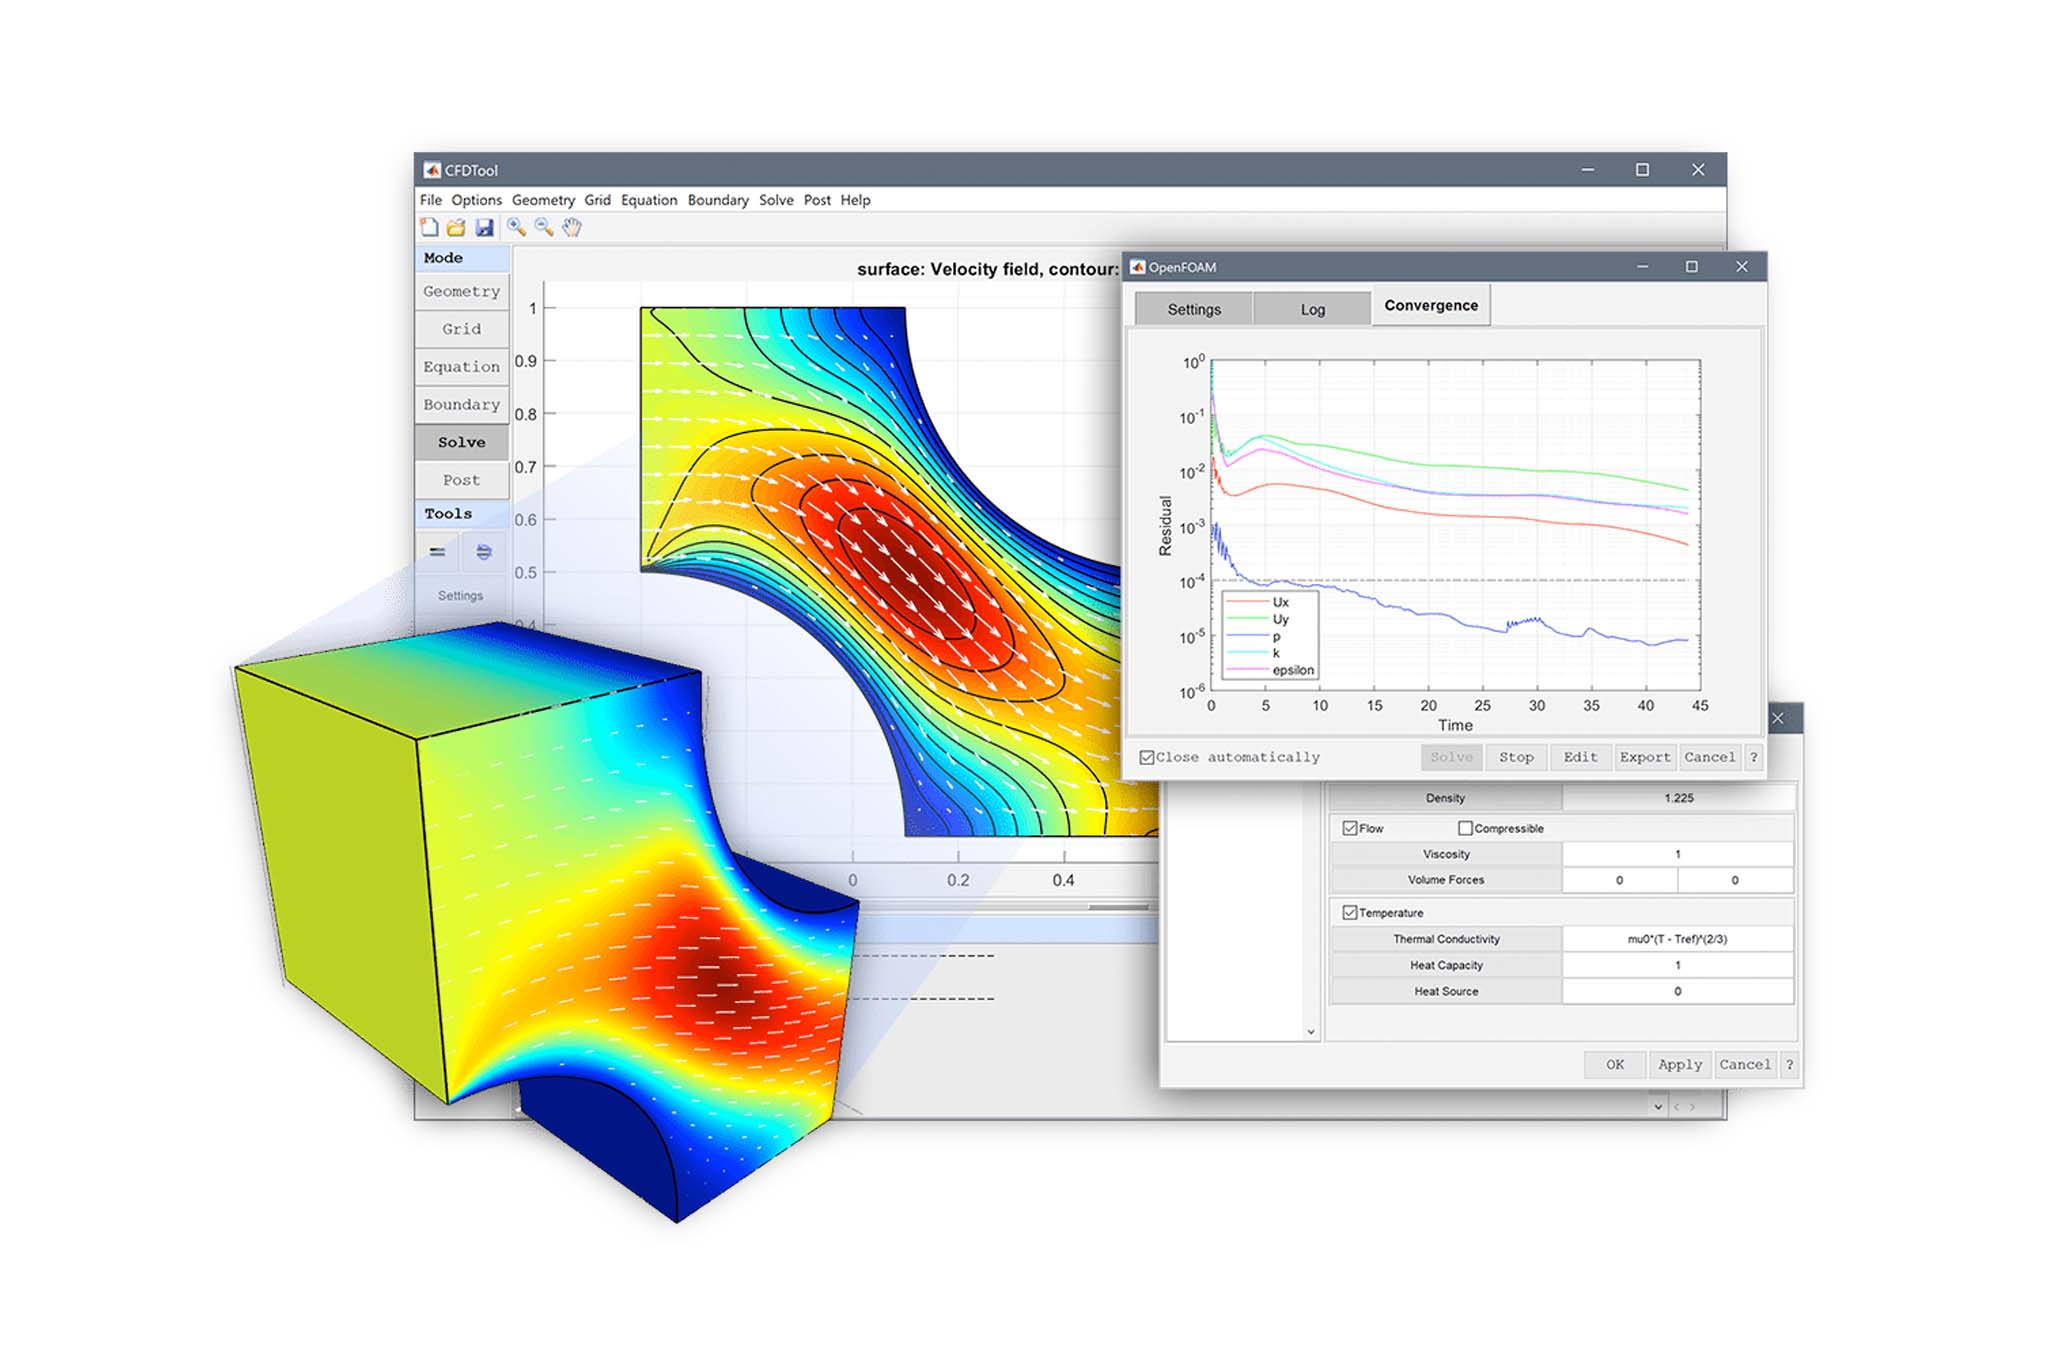Viewport: 2048px width, 1364px height.
Task: Click the second Volume Forces field
Action: (1736, 880)
